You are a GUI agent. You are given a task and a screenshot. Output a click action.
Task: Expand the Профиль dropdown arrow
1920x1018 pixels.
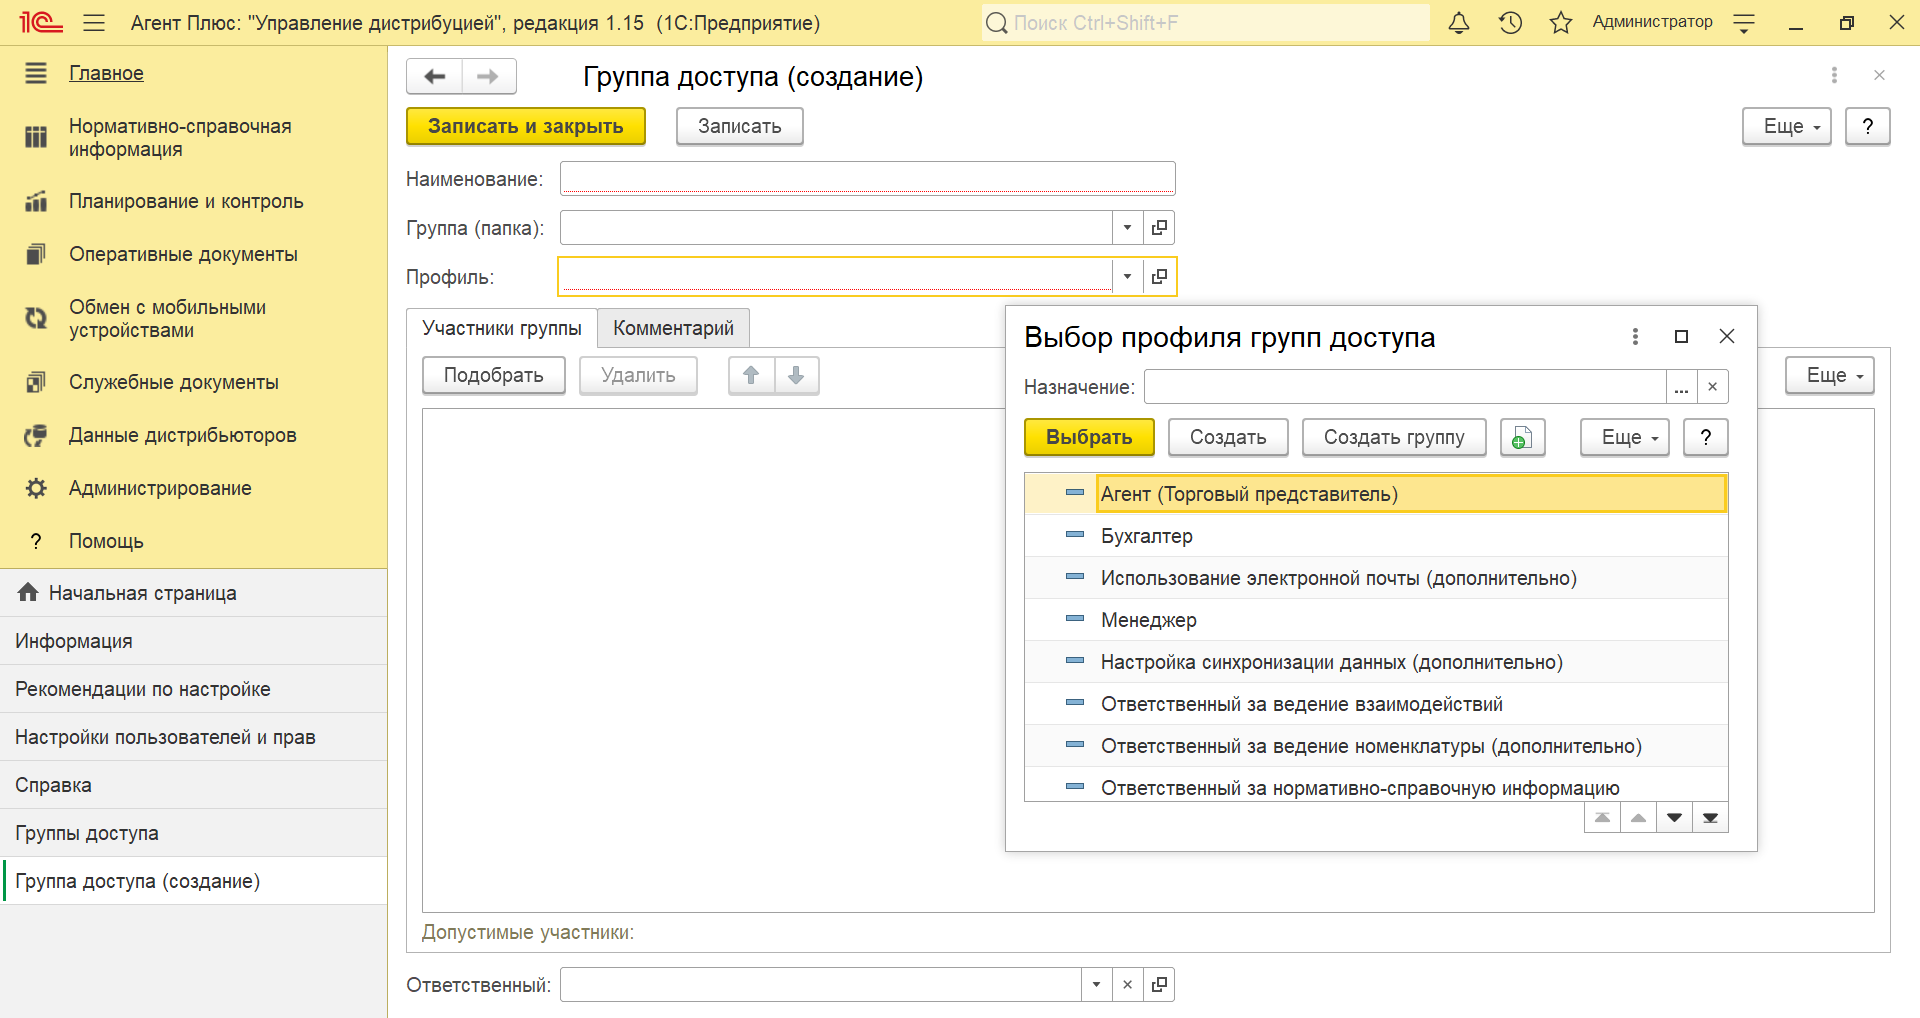pyautogui.click(x=1127, y=277)
